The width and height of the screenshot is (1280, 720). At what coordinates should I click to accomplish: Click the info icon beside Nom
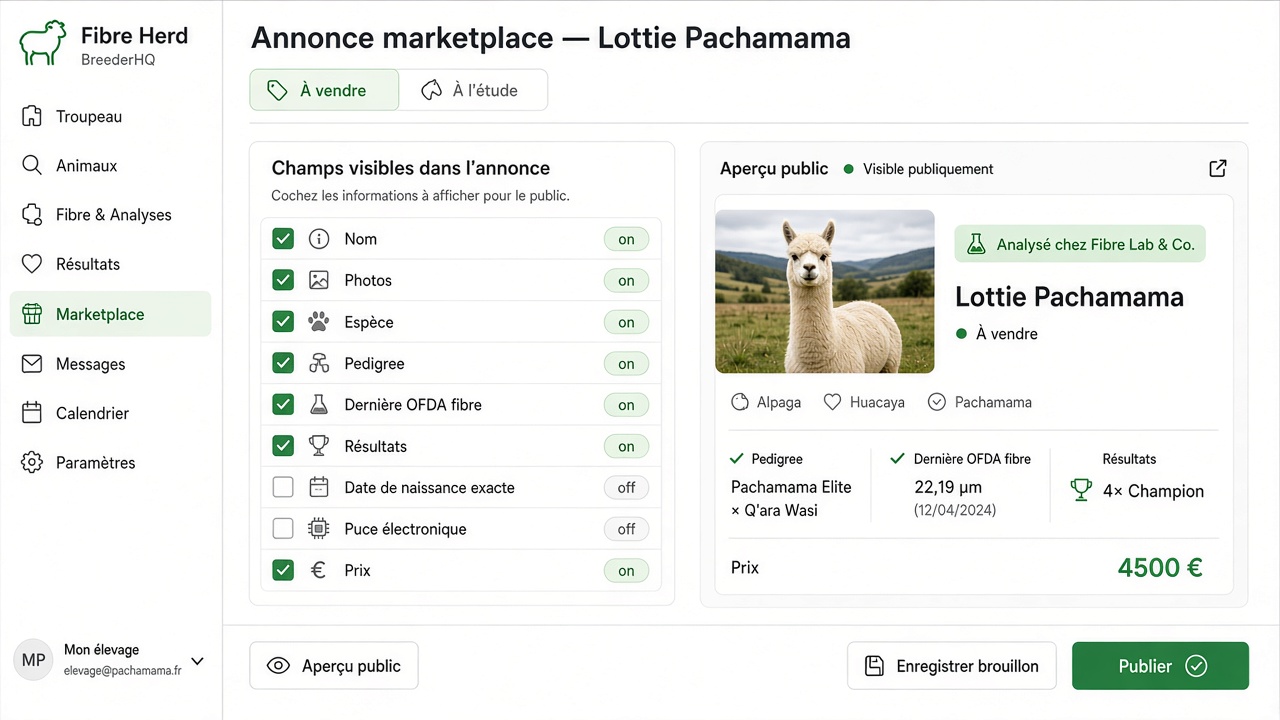tap(319, 239)
